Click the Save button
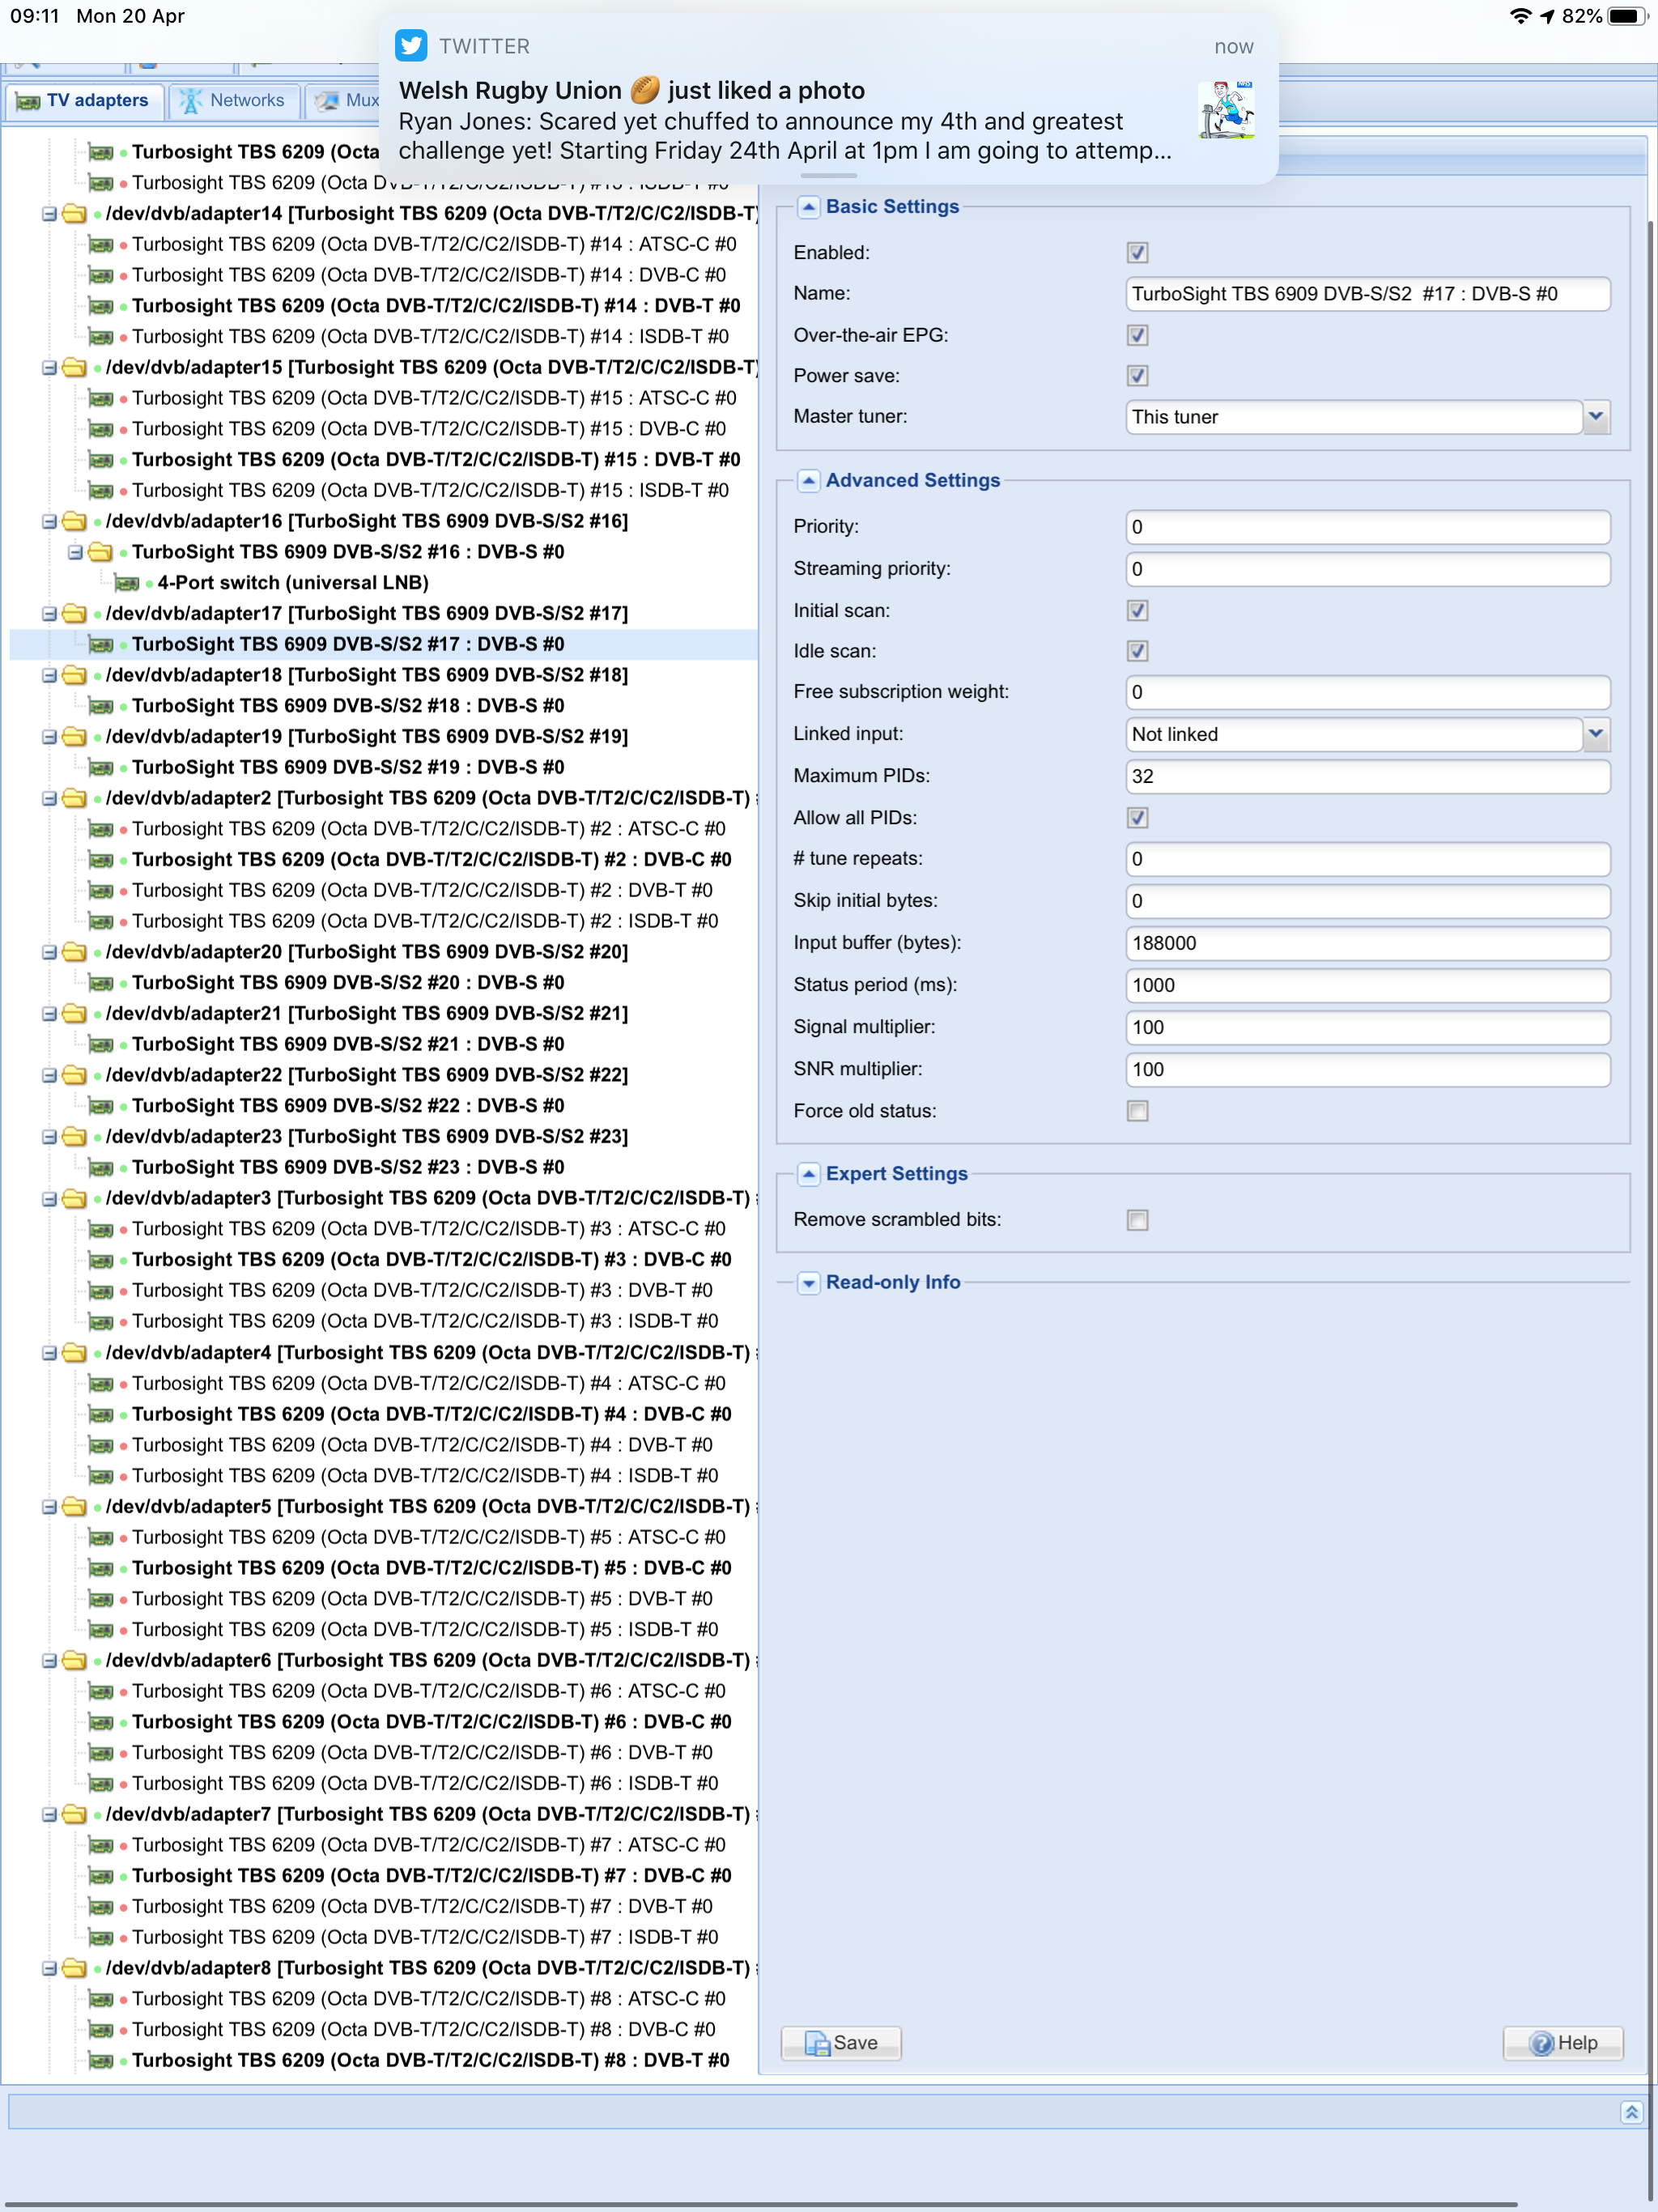Image resolution: width=1658 pixels, height=2212 pixels. tap(841, 2043)
